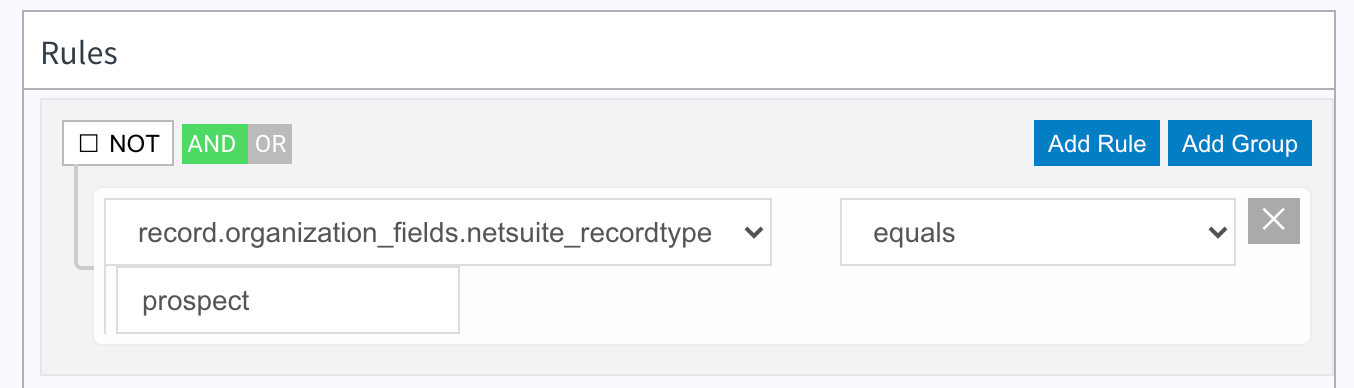The height and width of the screenshot is (388, 1354).
Task: Select the Rules section heading
Action: click(79, 52)
